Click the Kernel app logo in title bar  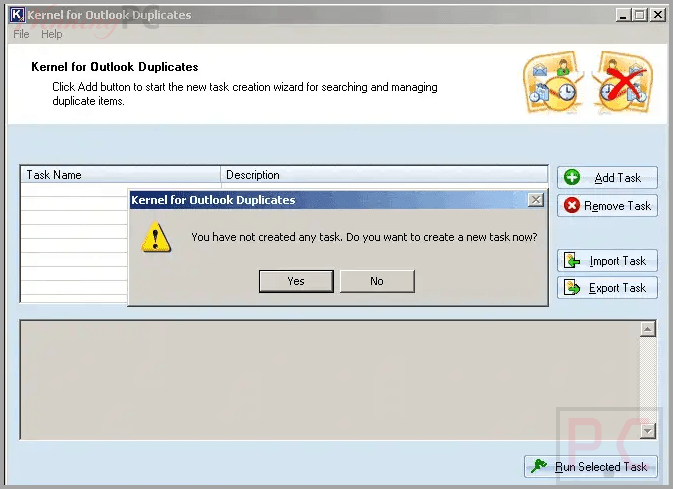[17, 15]
